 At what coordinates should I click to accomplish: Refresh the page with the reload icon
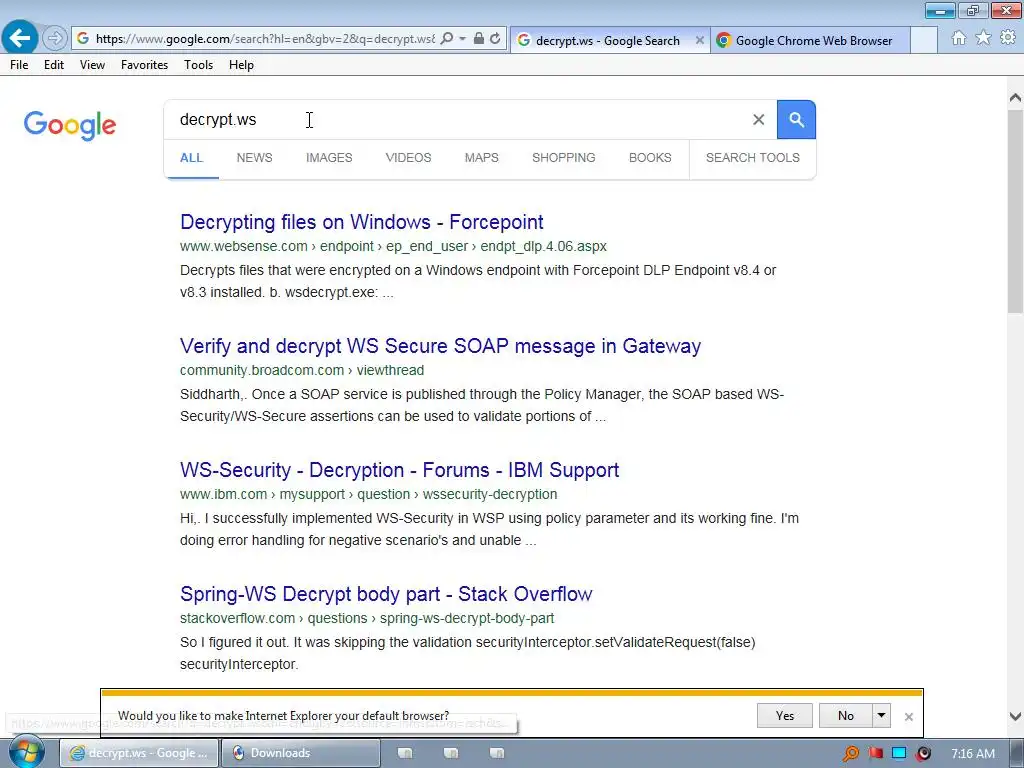pos(495,39)
